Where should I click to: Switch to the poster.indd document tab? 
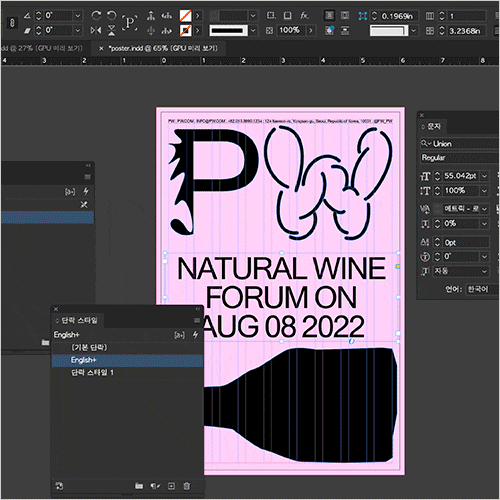click(x=163, y=49)
